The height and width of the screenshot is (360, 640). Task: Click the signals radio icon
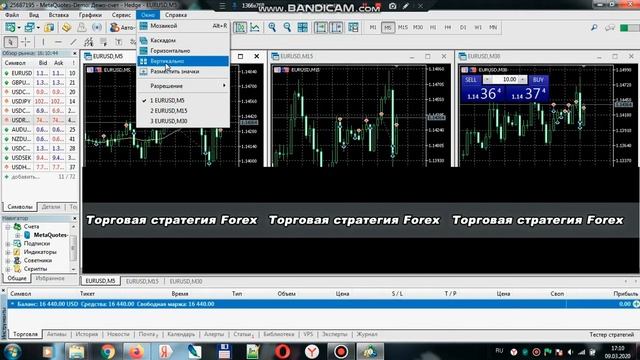[97, 28]
